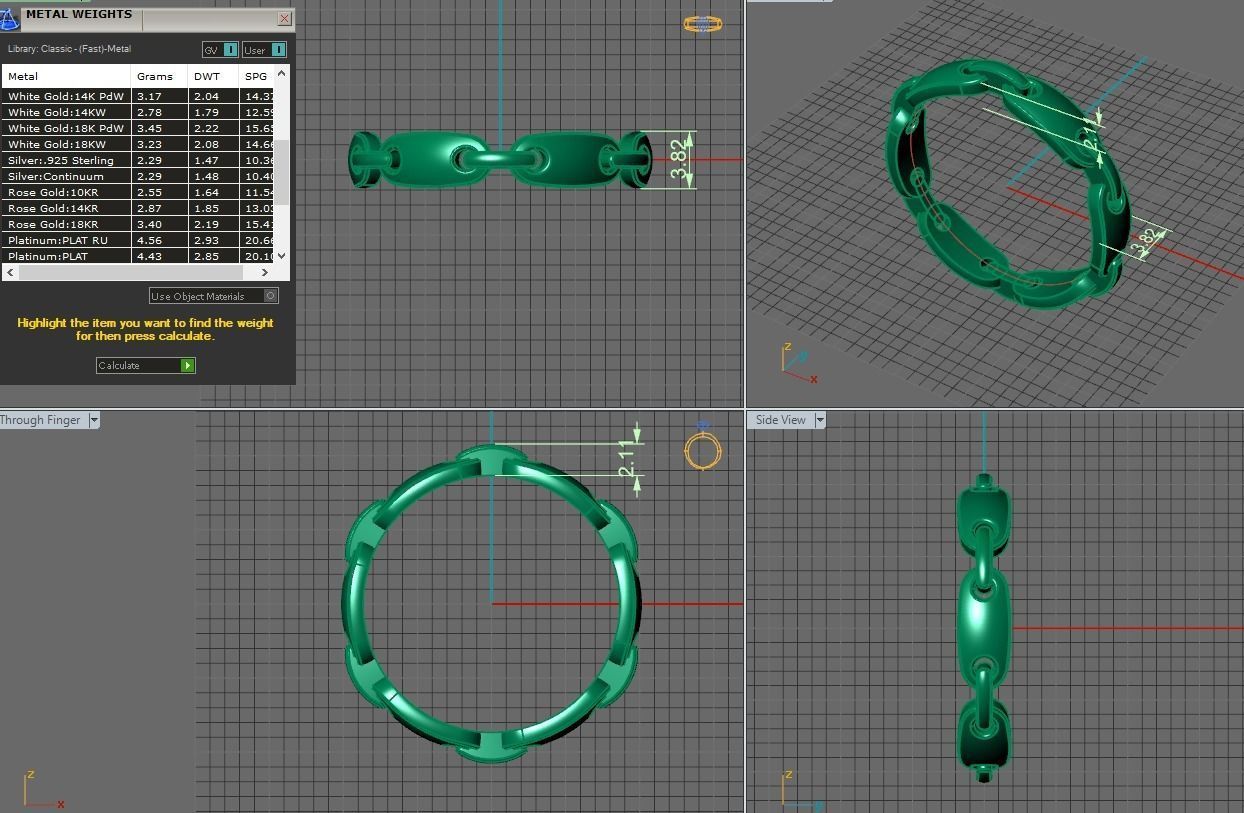Click the Metal Weights panel logo icon
Viewport: 1244px width, 813px height.
pyautogui.click(x=10, y=18)
